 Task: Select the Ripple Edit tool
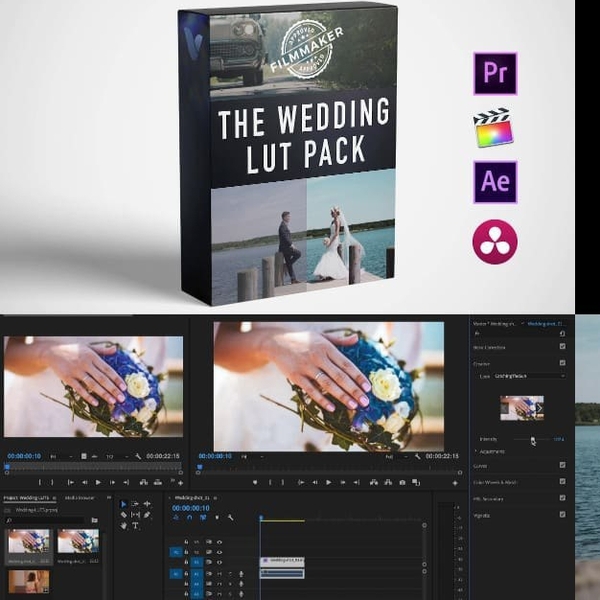click(147, 504)
